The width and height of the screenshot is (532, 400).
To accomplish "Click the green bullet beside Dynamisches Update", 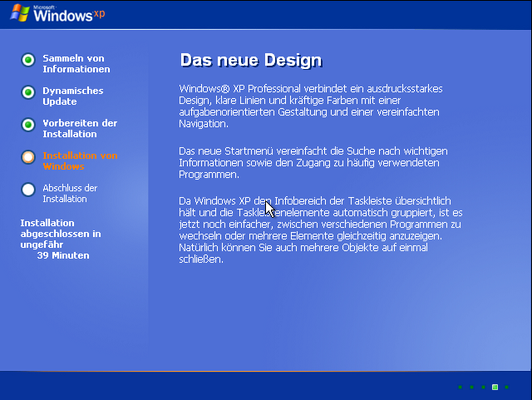I will click(28, 92).
